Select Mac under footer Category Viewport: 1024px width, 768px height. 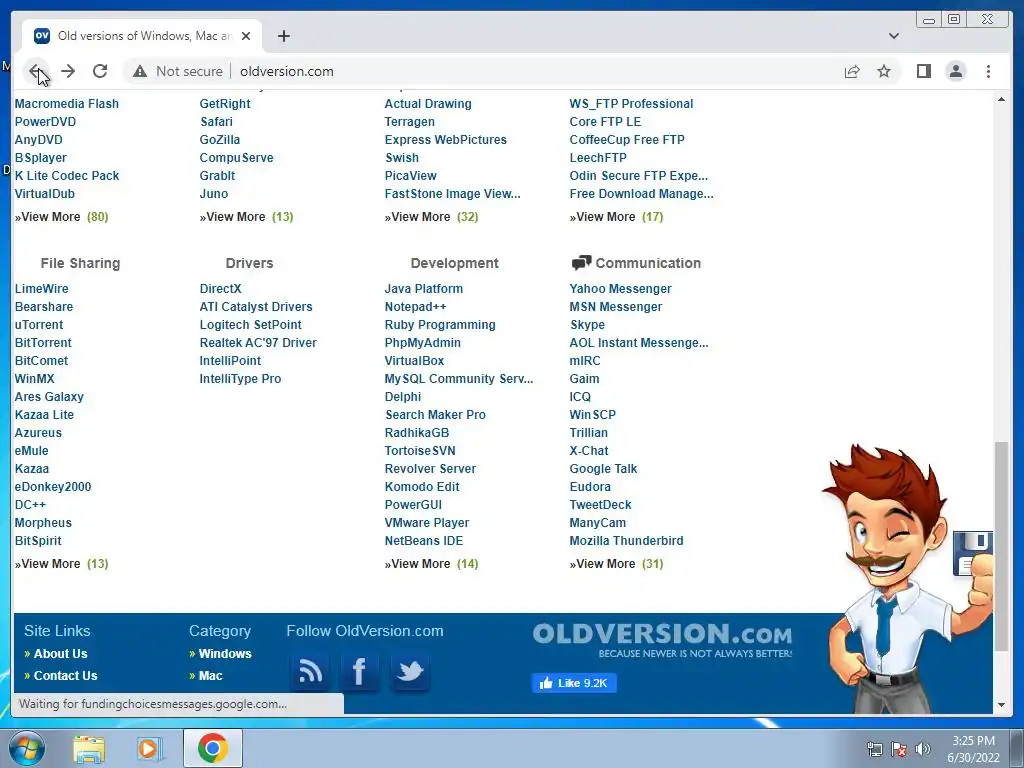coord(210,676)
